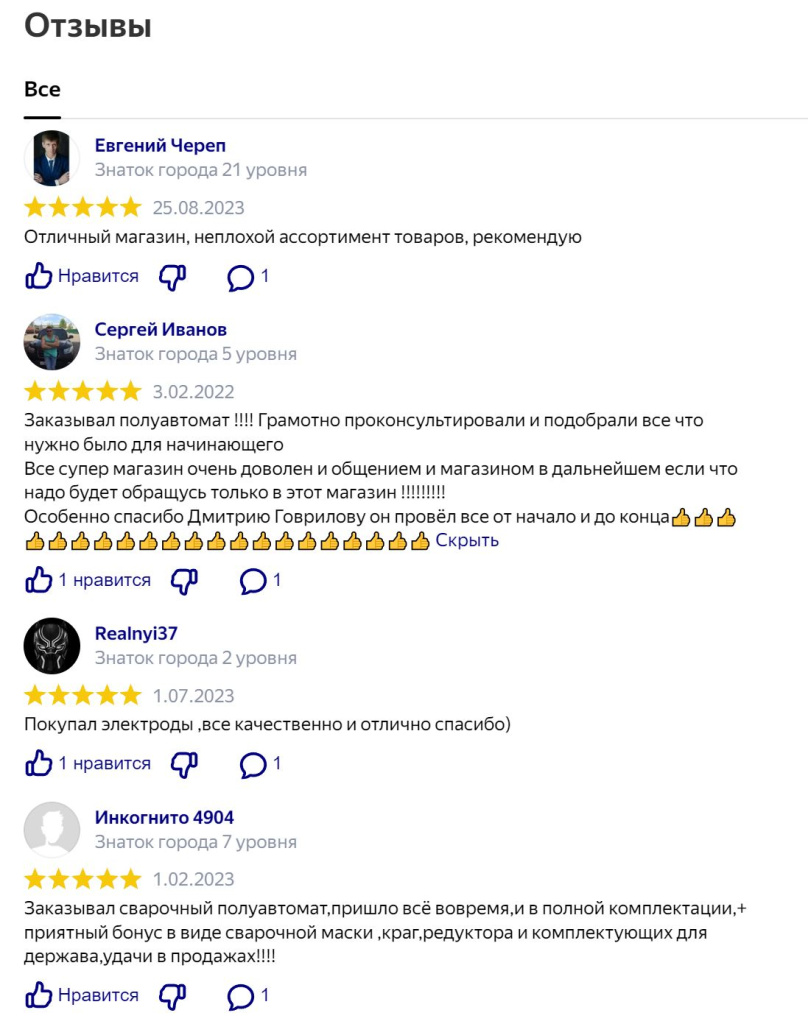Image resolution: width=808 pixels, height=1024 pixels.
Task: Click Евгений Череп's avatar photo
Action: coord(52,158)
